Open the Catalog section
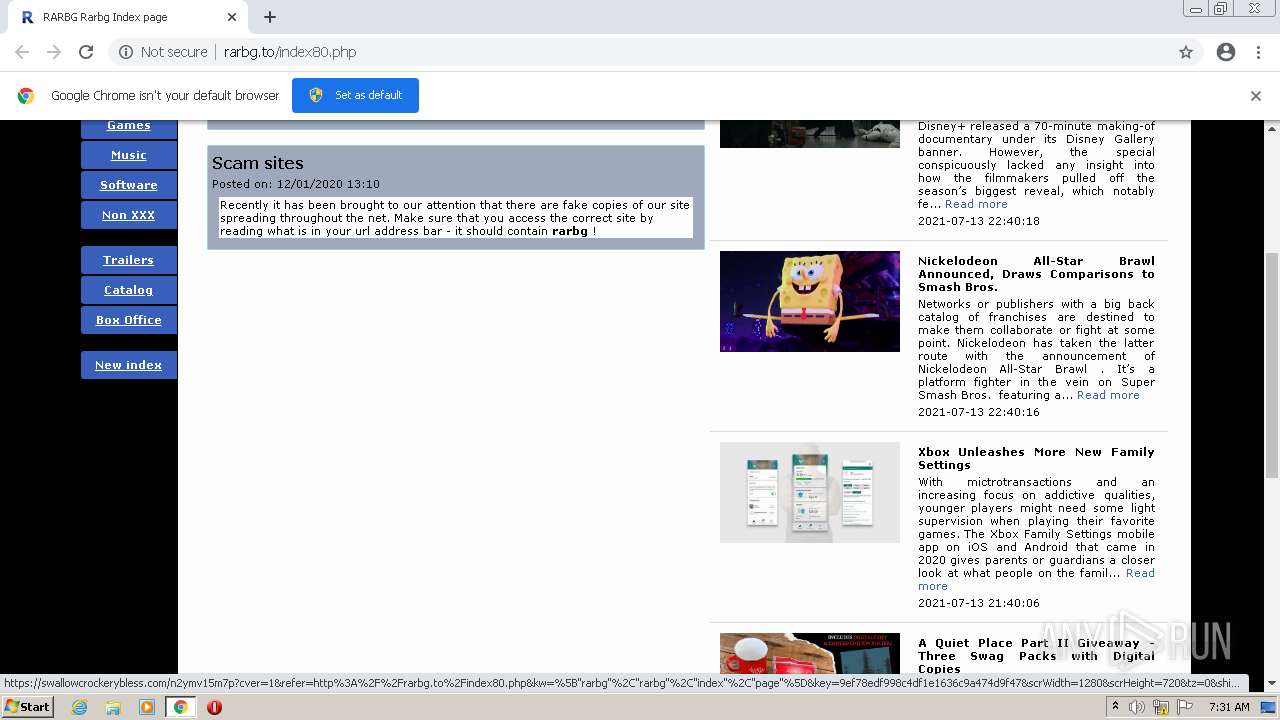1280x720 pixels. tap(129, 290)
